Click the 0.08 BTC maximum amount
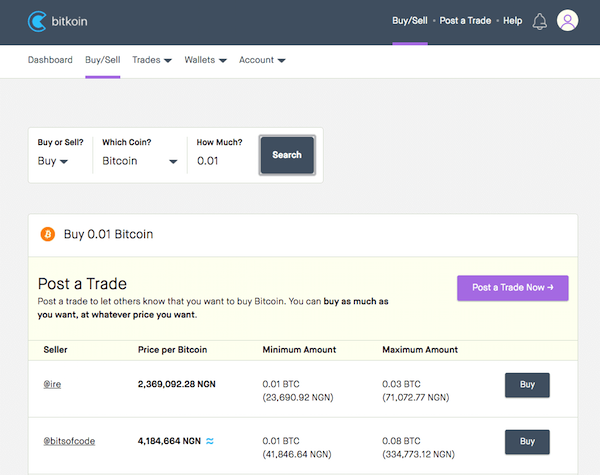The width and height of the screenshot is (600, 475). [401, 441]
